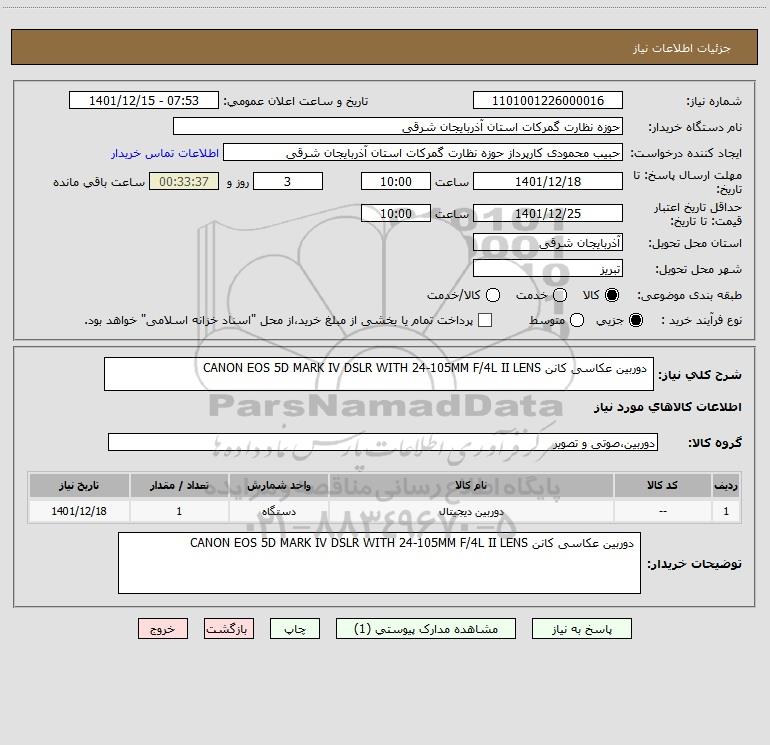Click the table date cell 1401/12/18
The height and width of the screenshot is (745, 770).
click(79, 511)
